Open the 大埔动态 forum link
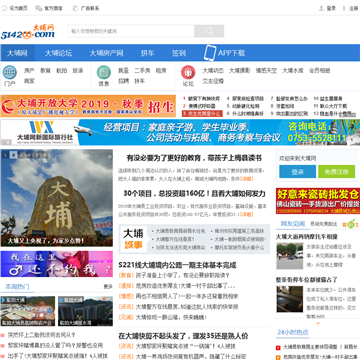 click(x=213, y=71)
